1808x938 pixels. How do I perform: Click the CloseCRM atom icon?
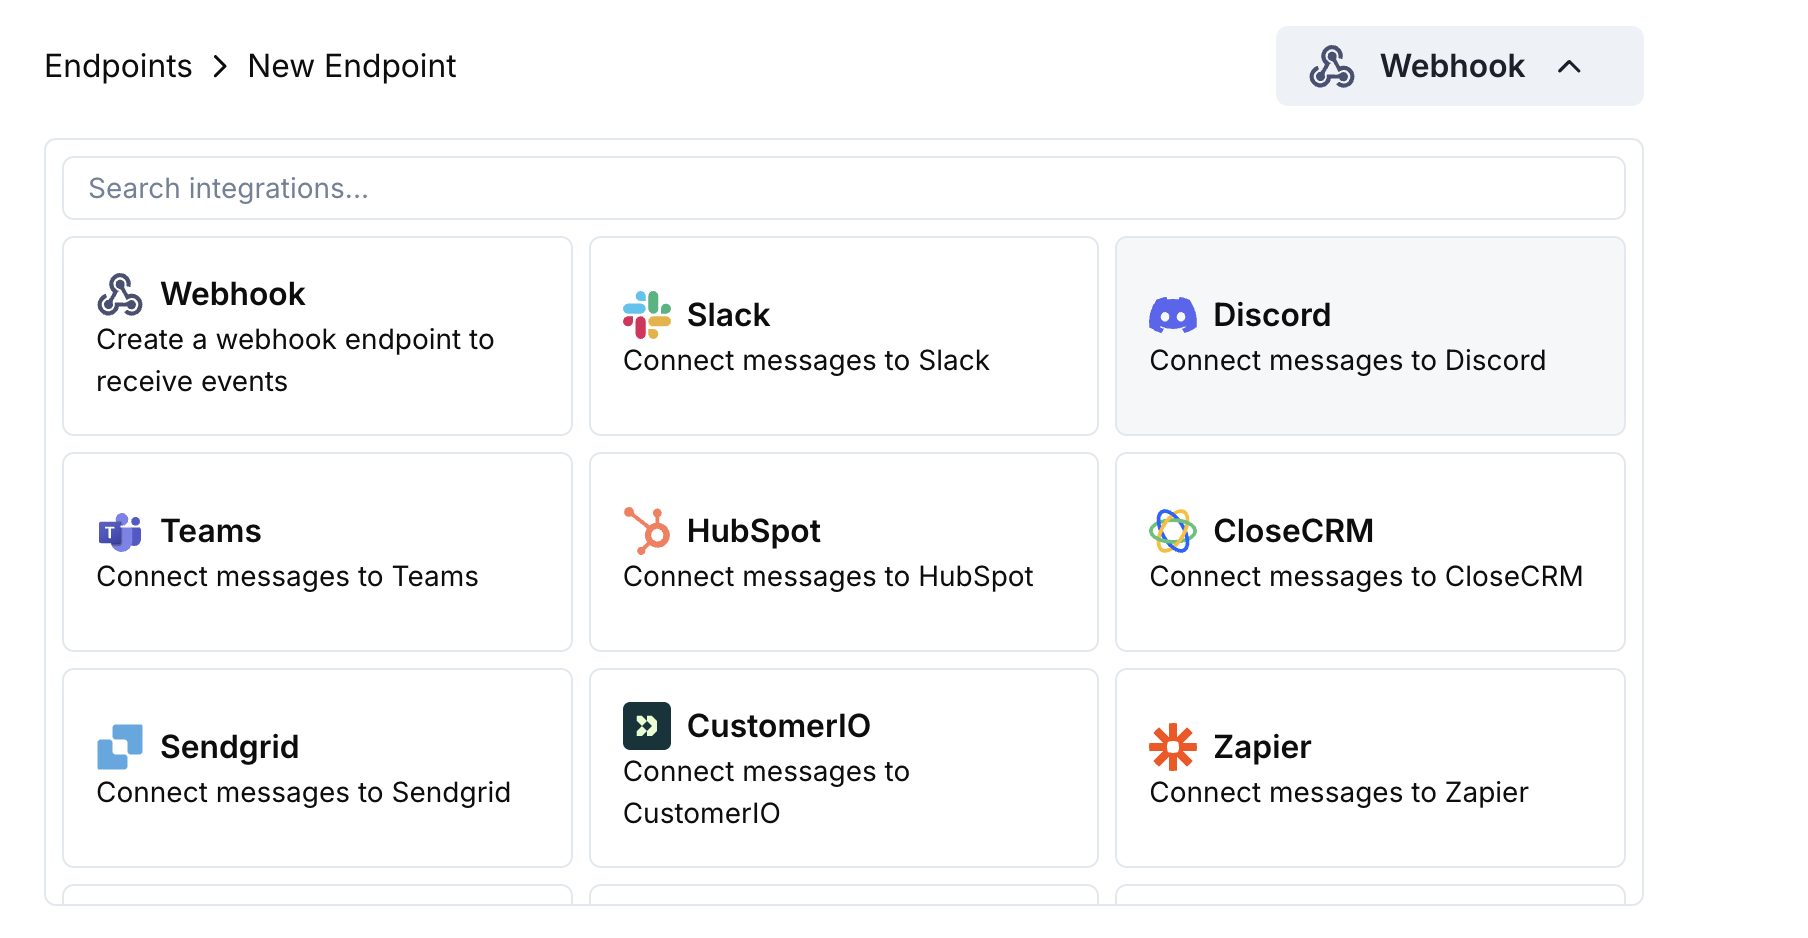coord(1172,531)
